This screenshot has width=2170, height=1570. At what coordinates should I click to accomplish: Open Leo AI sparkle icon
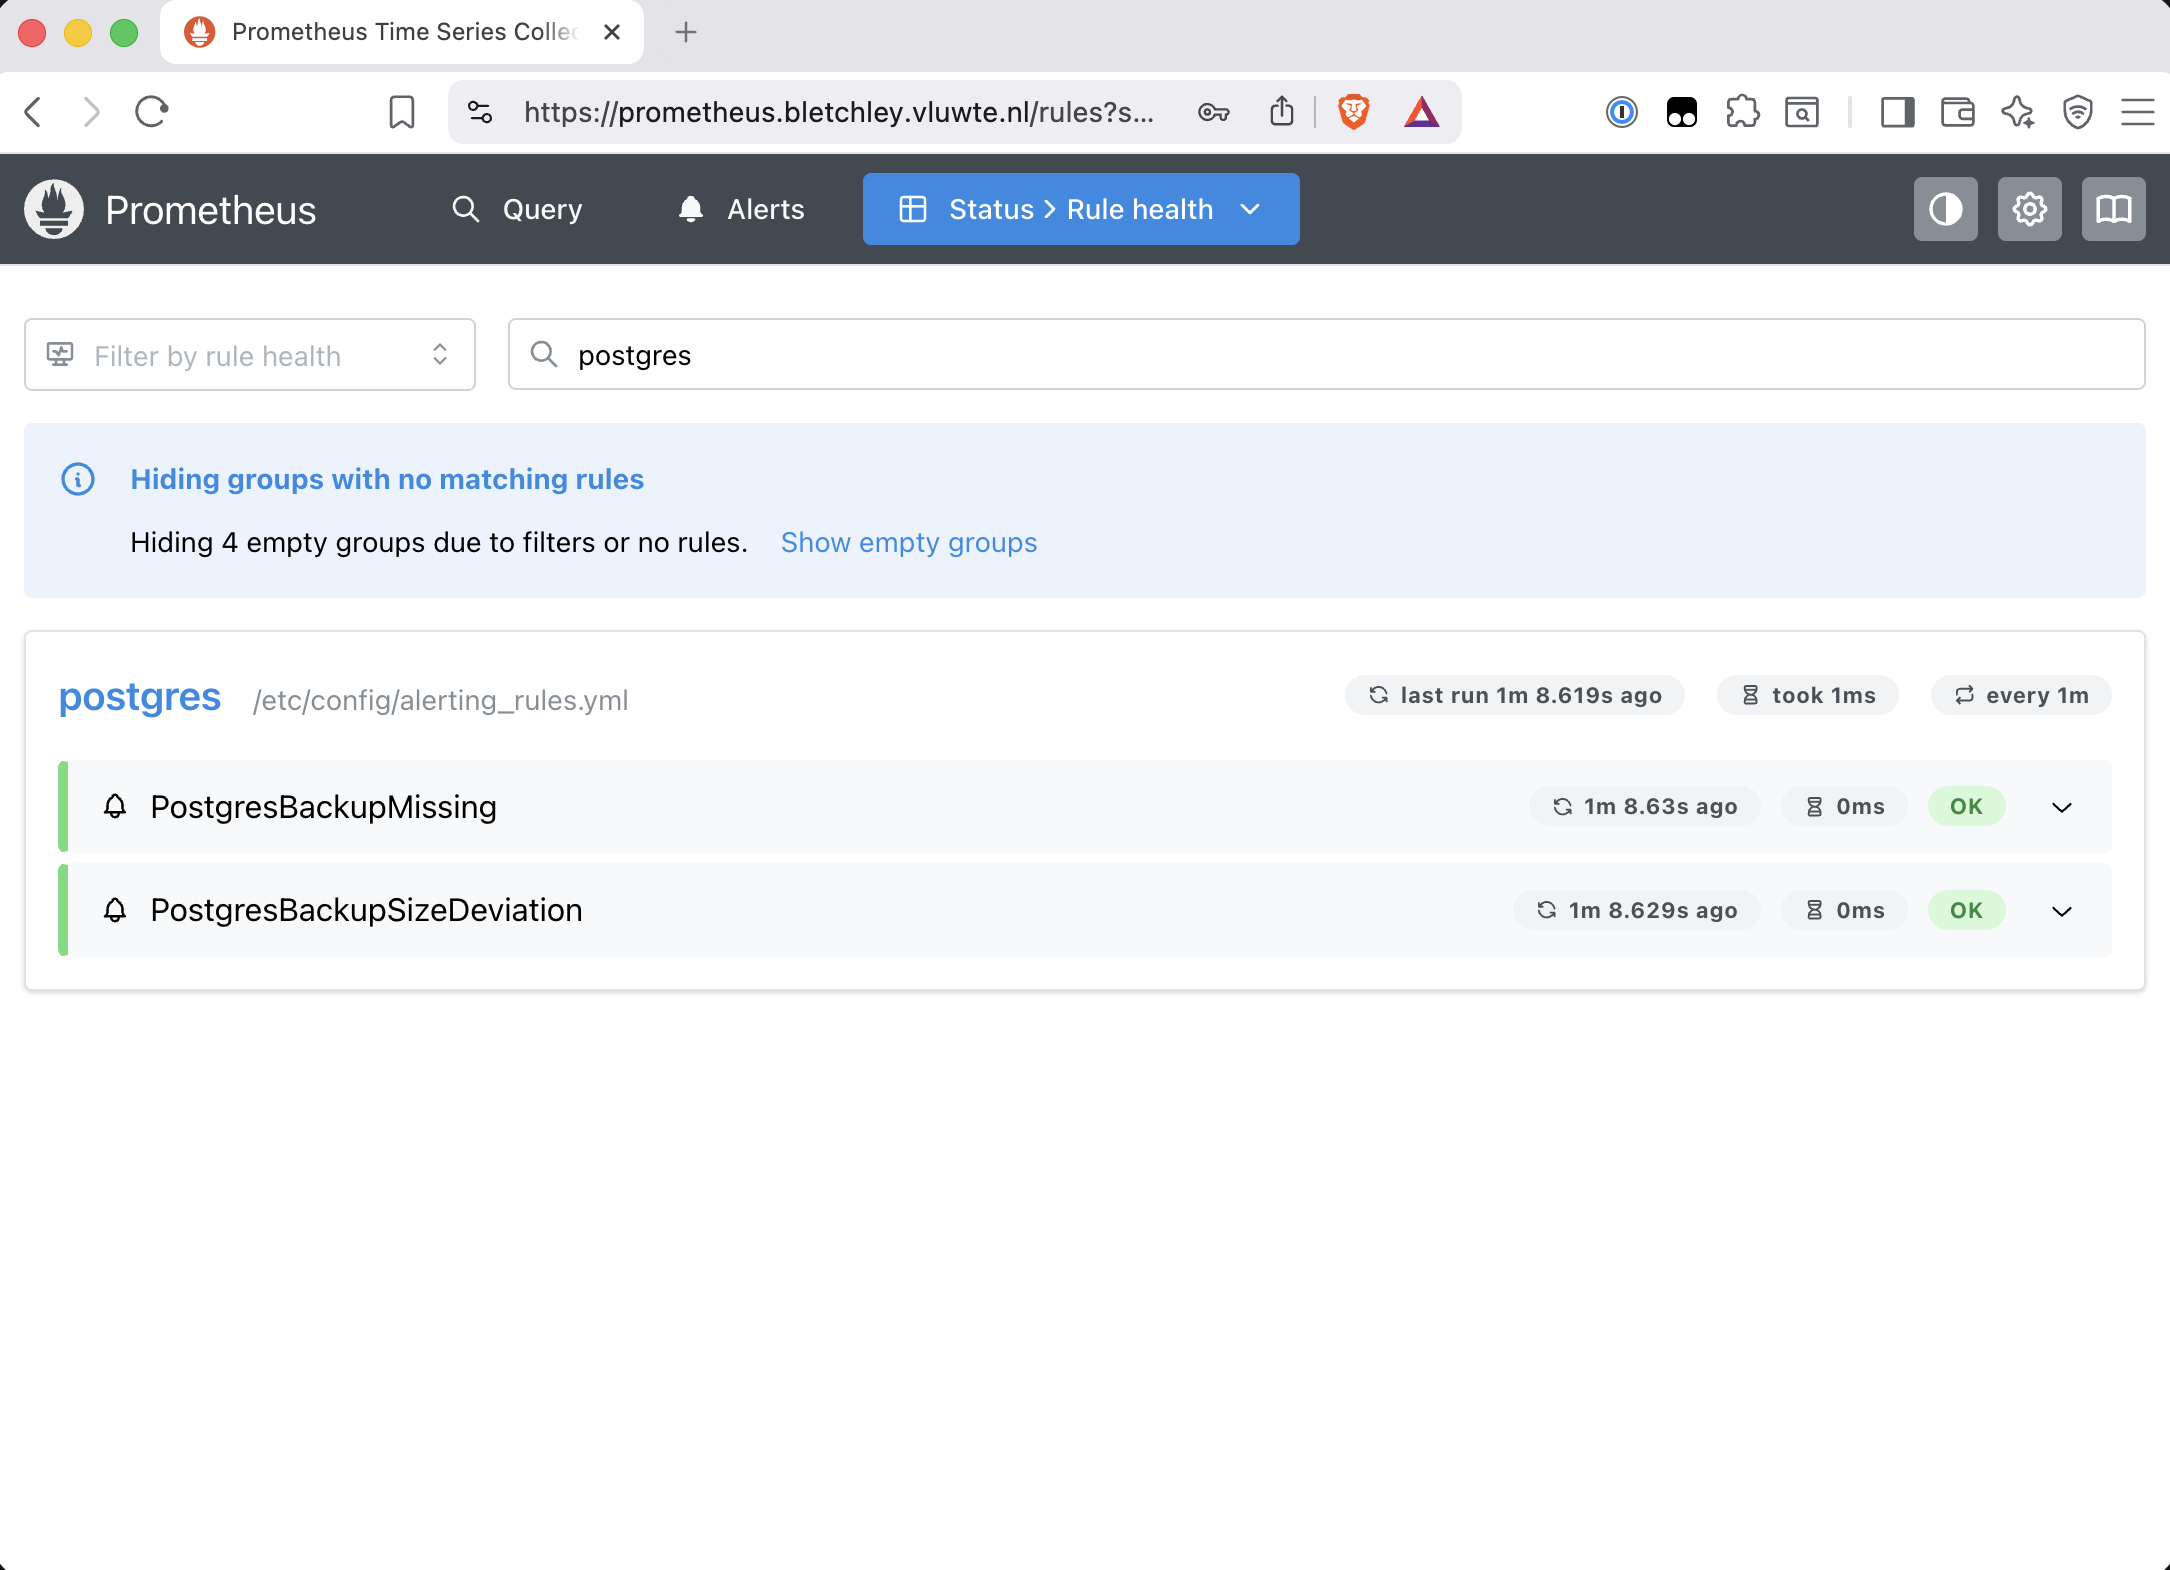[x=2017, y=112]
